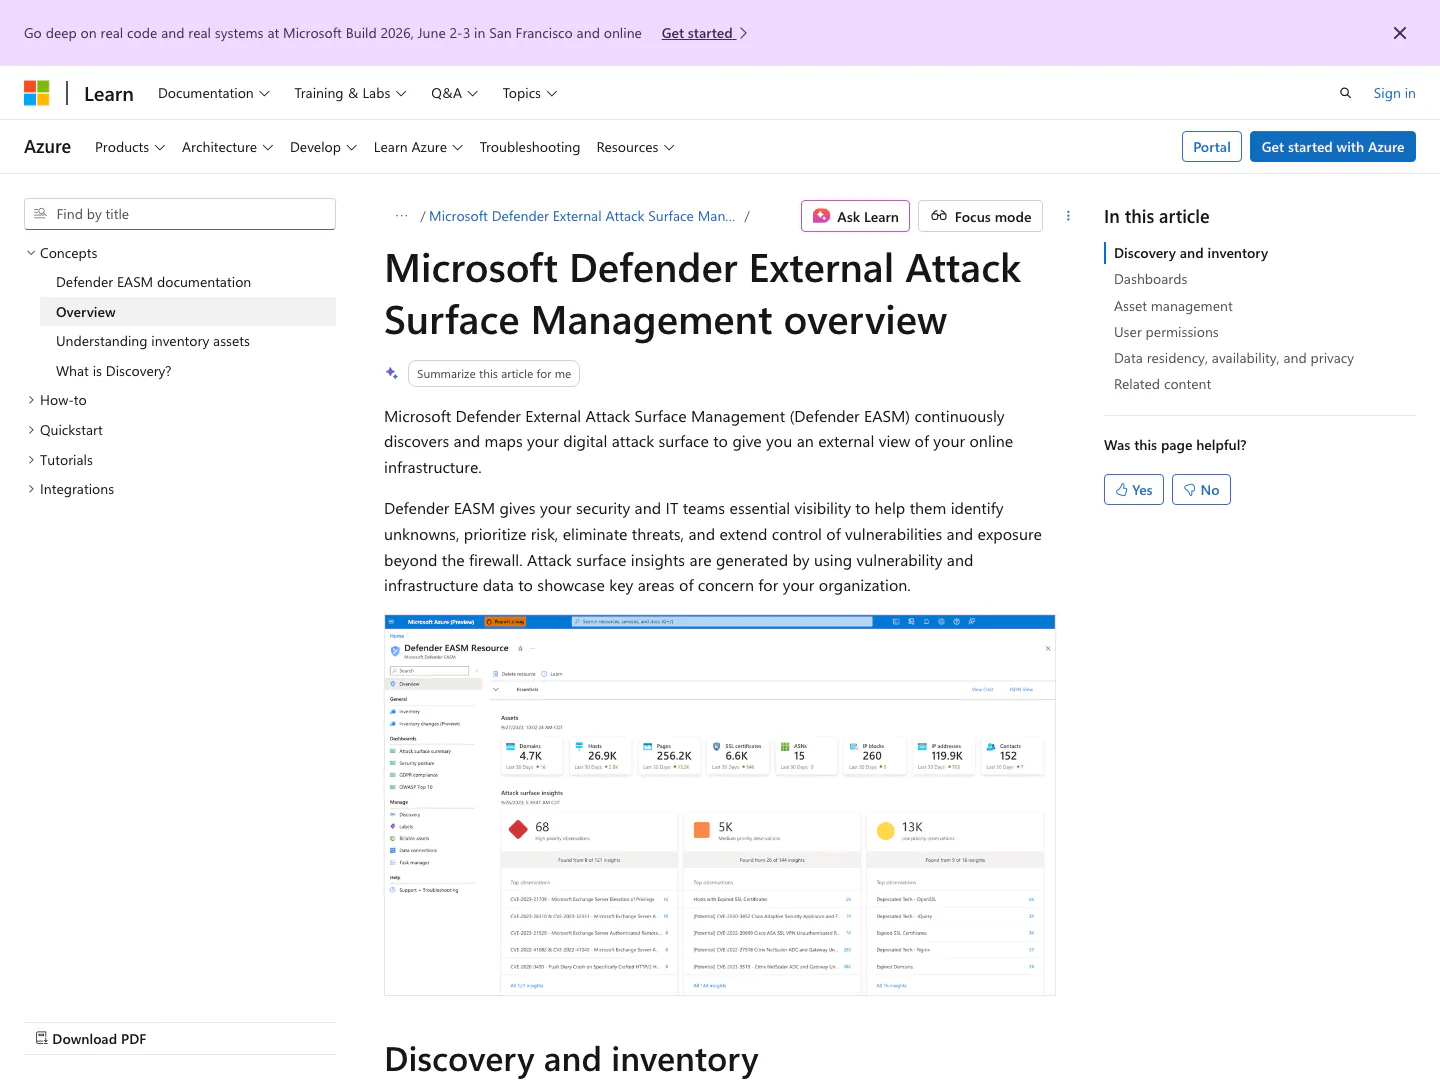This screenshot has width=1440, height=1080.
Task: Select What is Discovery? in sidebar
Action: (x=113, y=371)
